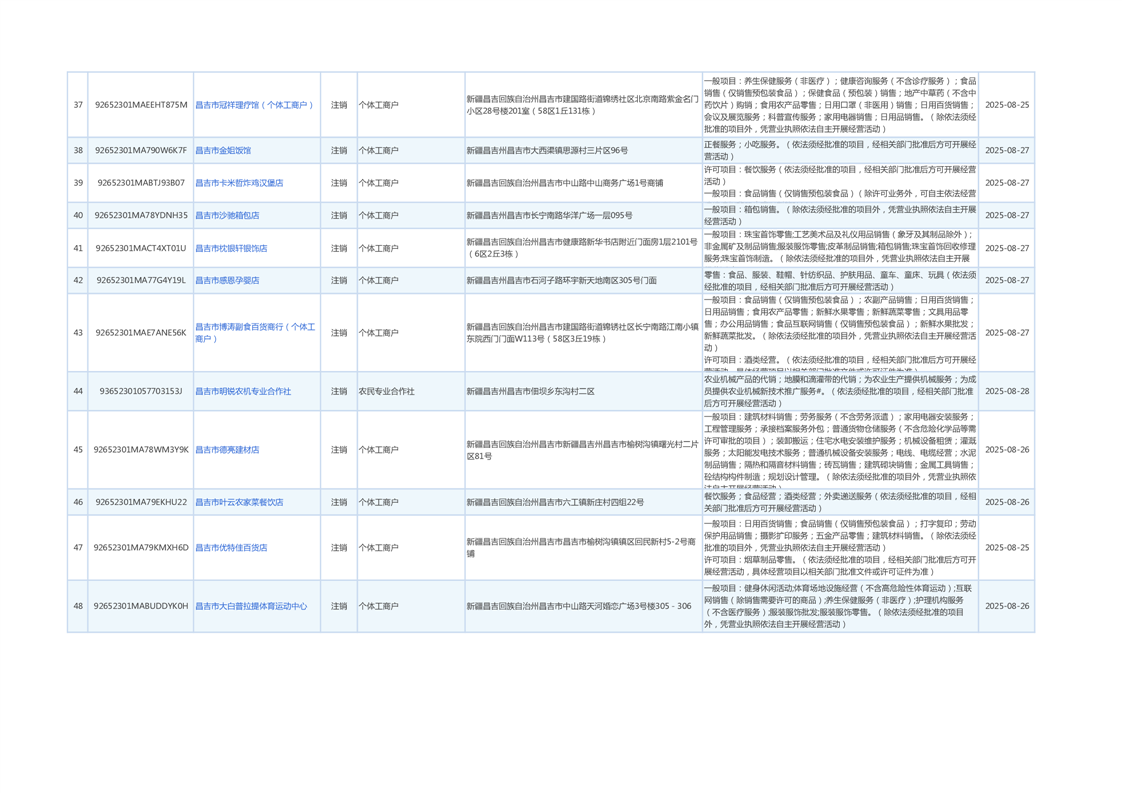Select code 92652301MA77G4Y19L
The height and width of the screenshot is (793, 1122).
[x=141, y=281]
